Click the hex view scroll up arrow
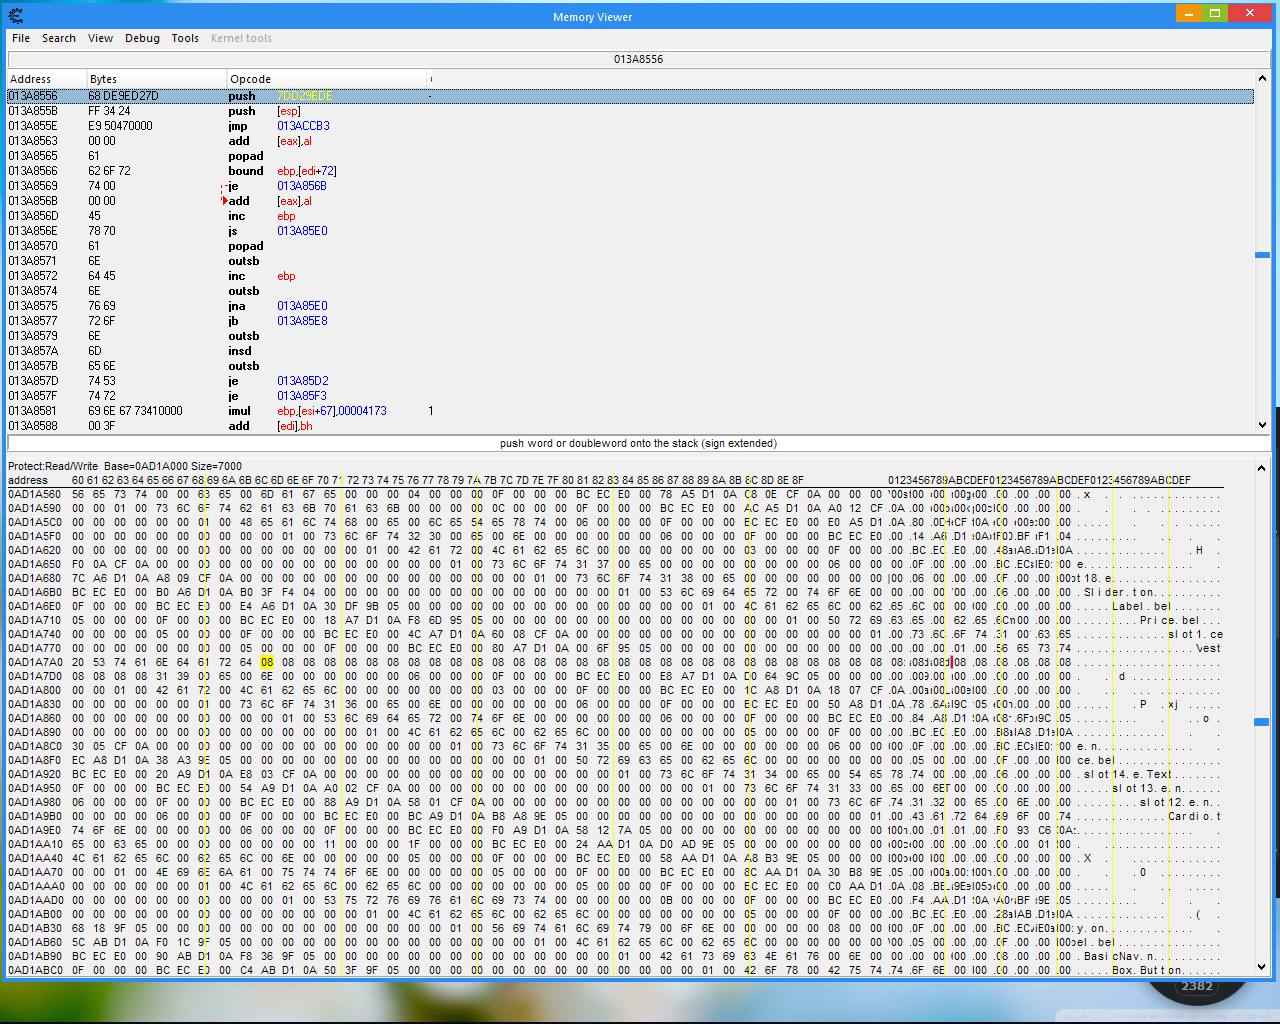This screenshot has height=1024, width=1280. [x=1262, y=467]
